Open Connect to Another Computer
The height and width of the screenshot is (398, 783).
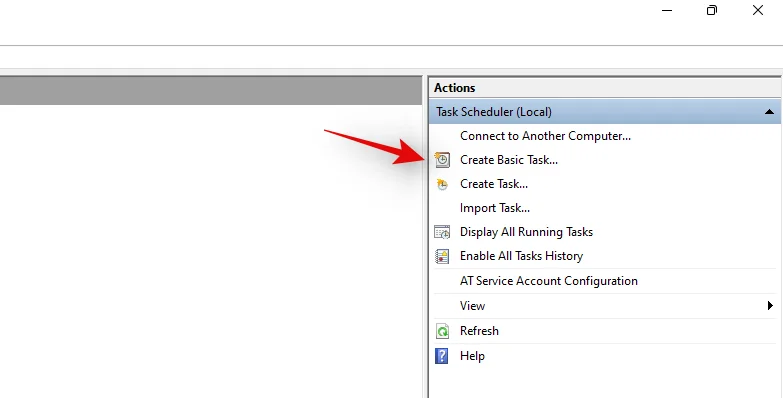545,136
